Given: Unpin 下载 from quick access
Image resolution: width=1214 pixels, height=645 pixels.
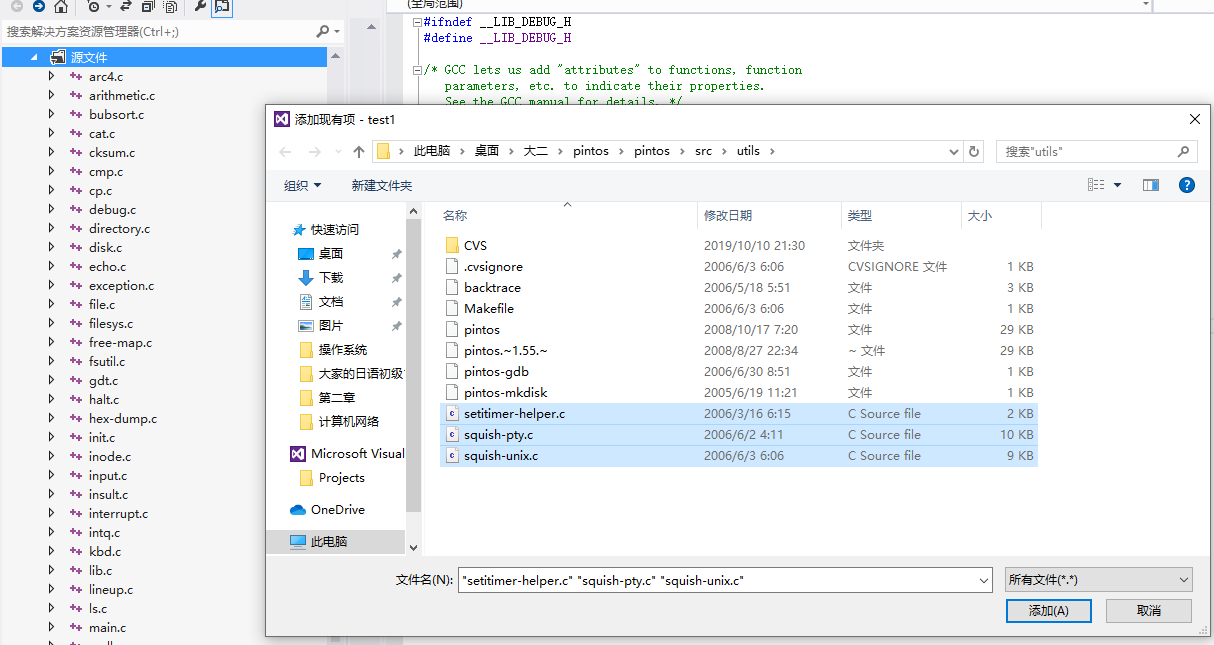Looking at the screenshot, I should tap(397, 277).
